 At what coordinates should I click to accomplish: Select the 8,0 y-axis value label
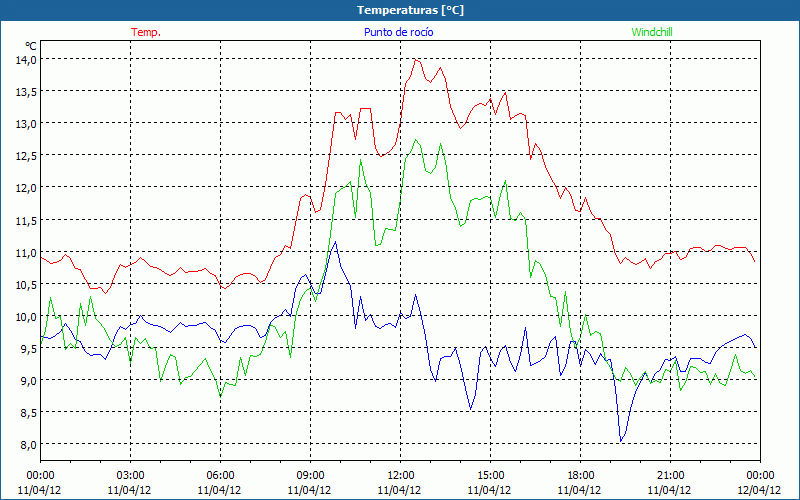[x=27, y=444]
